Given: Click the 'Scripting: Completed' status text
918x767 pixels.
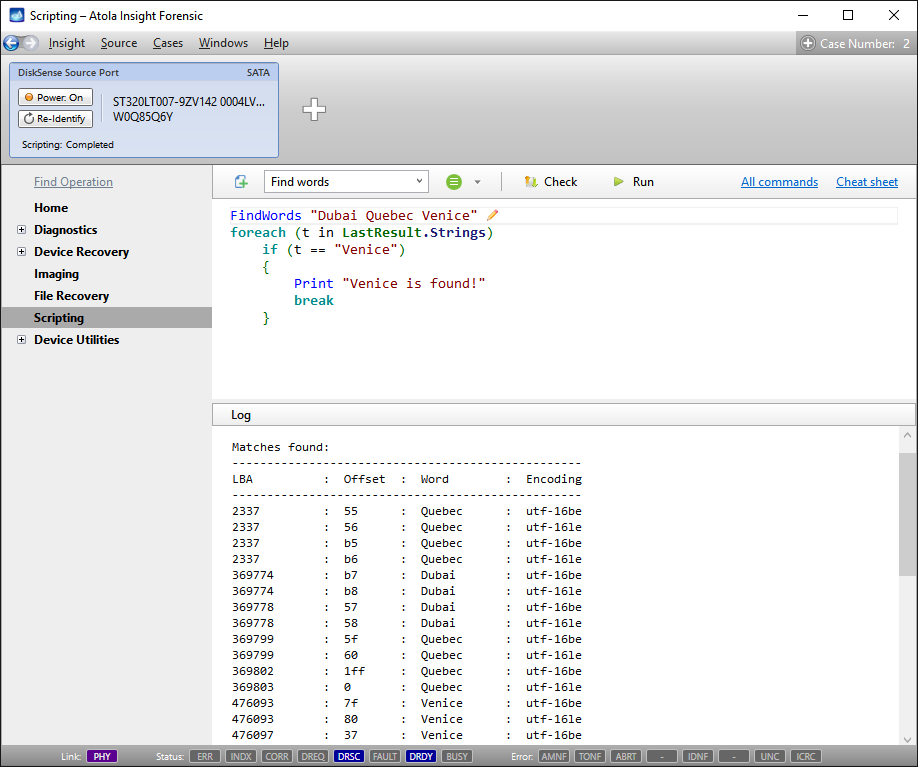Looking at the screenshot, I should pyautogui.click(x=68, y=145).
